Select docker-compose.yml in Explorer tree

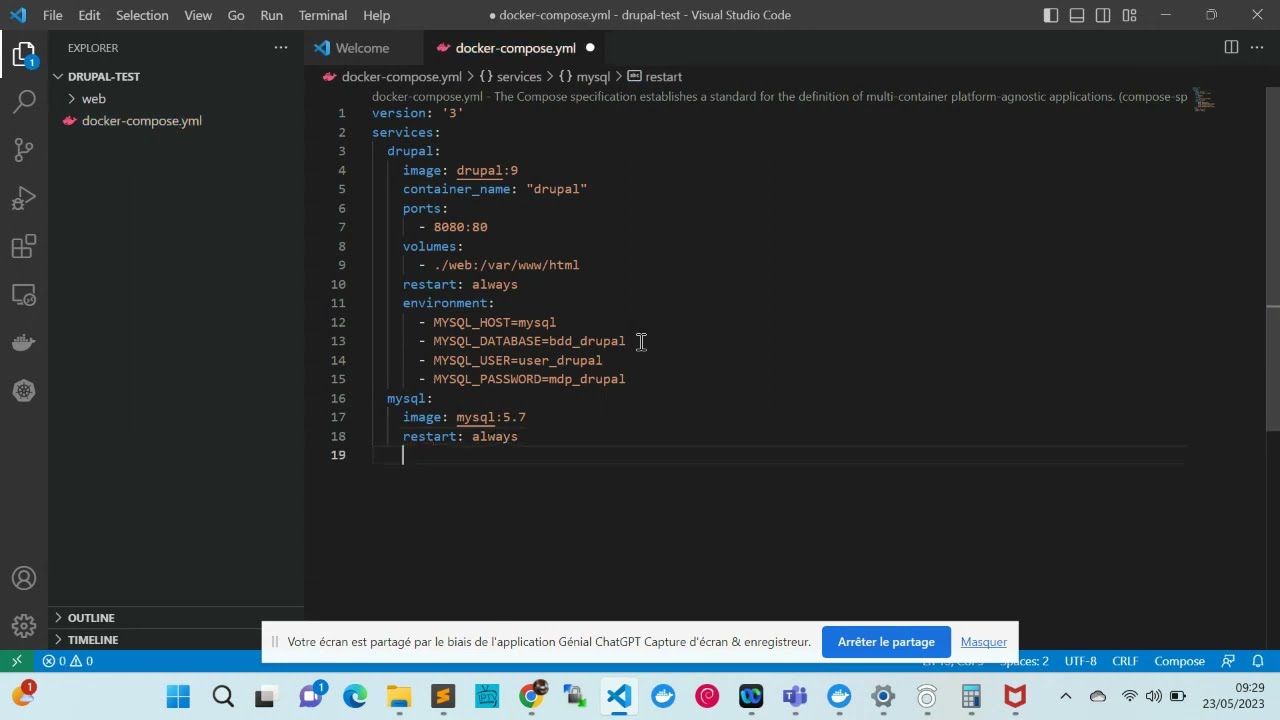click(x=176, y=120)
